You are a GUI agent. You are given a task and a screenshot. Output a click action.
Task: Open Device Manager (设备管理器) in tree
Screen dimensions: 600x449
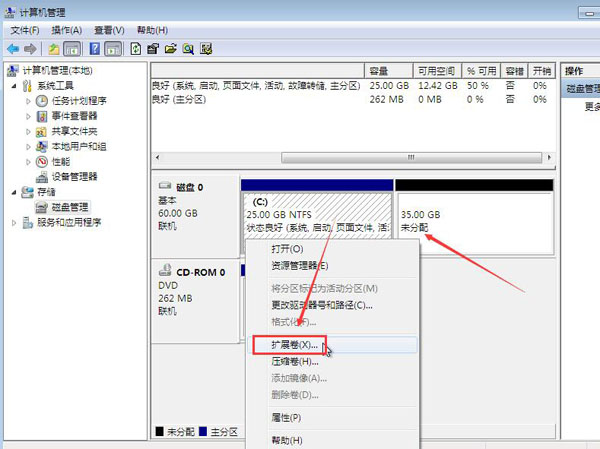coord(74,176)
